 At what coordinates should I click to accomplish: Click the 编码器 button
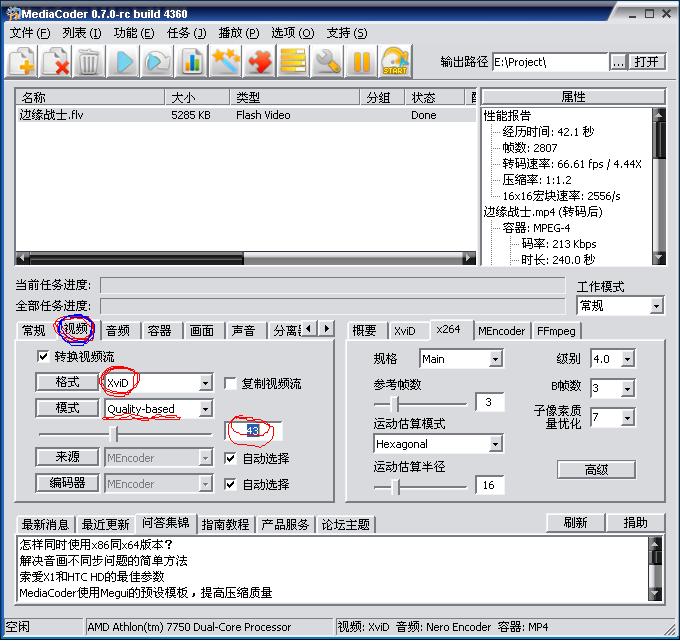(67, 483)
